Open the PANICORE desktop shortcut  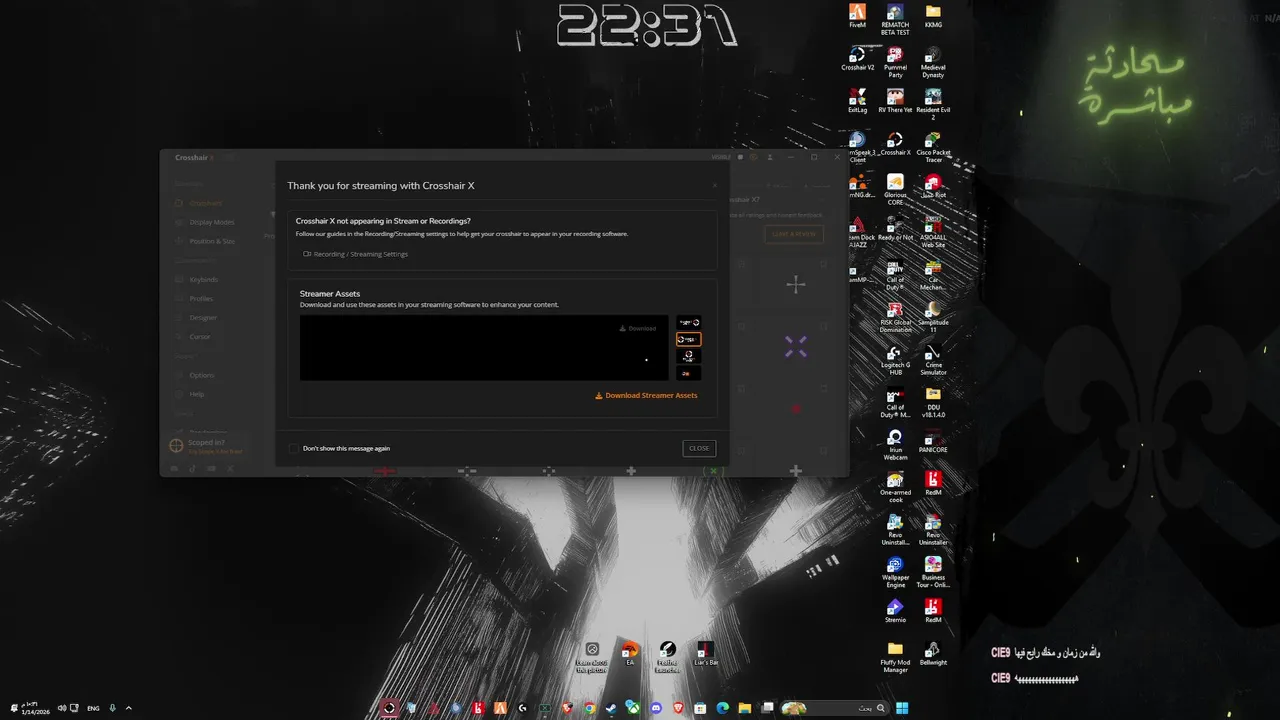[933, 442]
